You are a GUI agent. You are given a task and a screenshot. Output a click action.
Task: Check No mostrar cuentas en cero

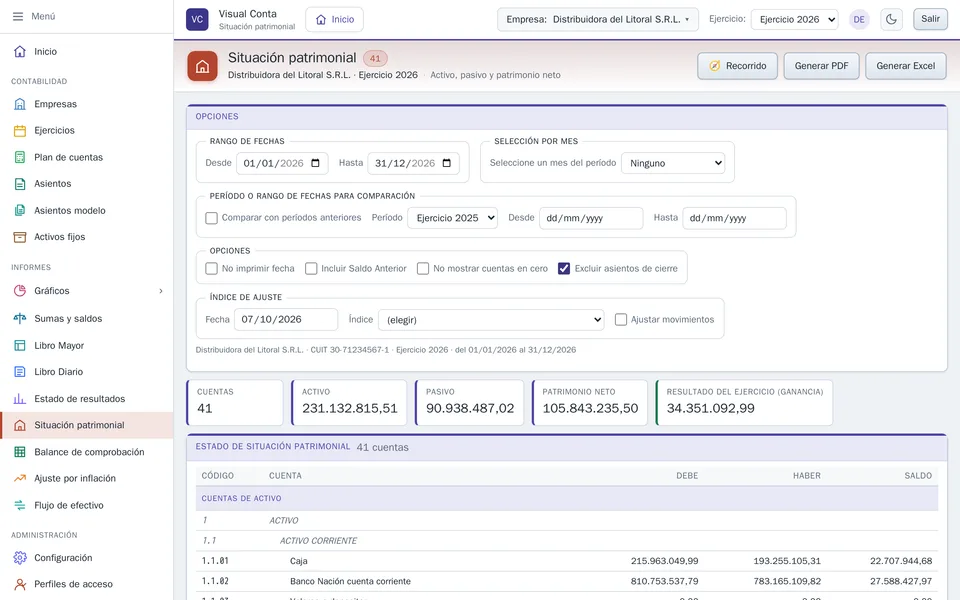click(422, 268)
